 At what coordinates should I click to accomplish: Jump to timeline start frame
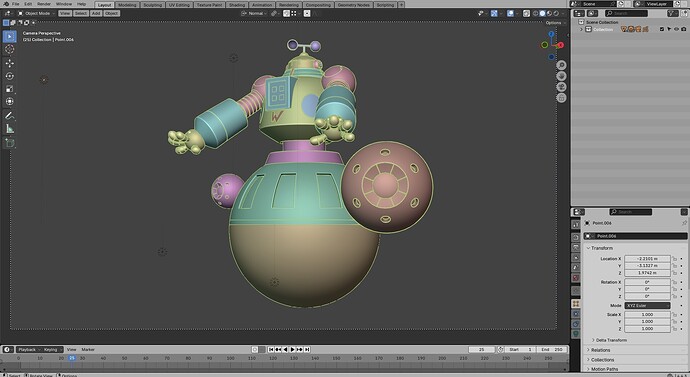click(x=271, y=349)
